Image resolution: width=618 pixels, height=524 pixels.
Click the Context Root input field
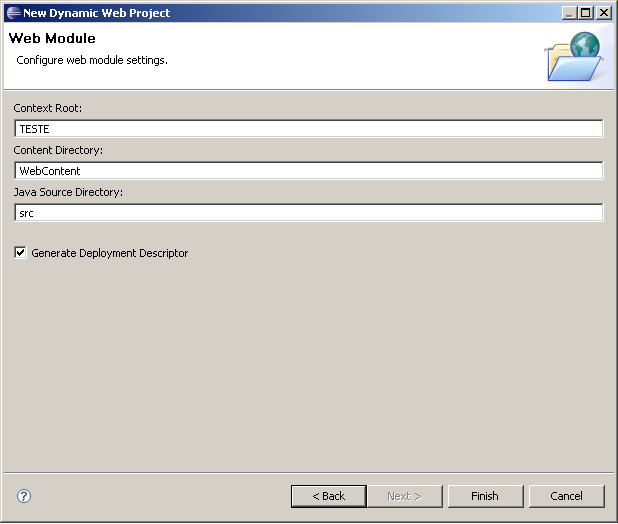[309, 129]
